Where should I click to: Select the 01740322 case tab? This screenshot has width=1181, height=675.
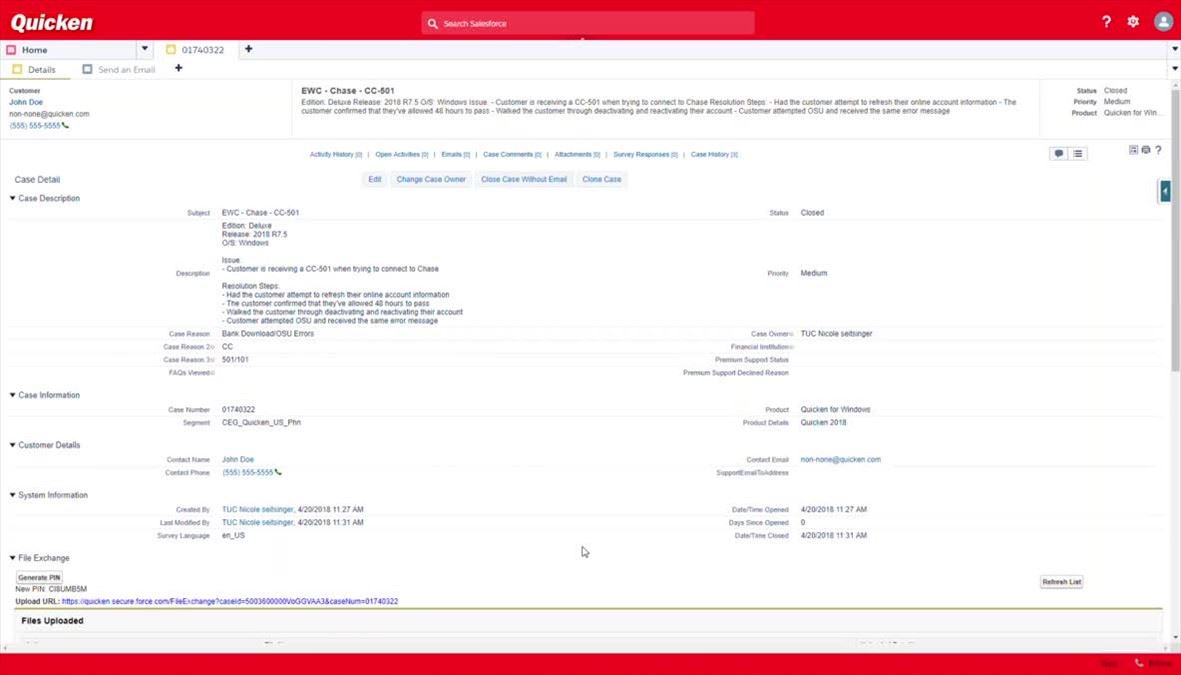202,50
